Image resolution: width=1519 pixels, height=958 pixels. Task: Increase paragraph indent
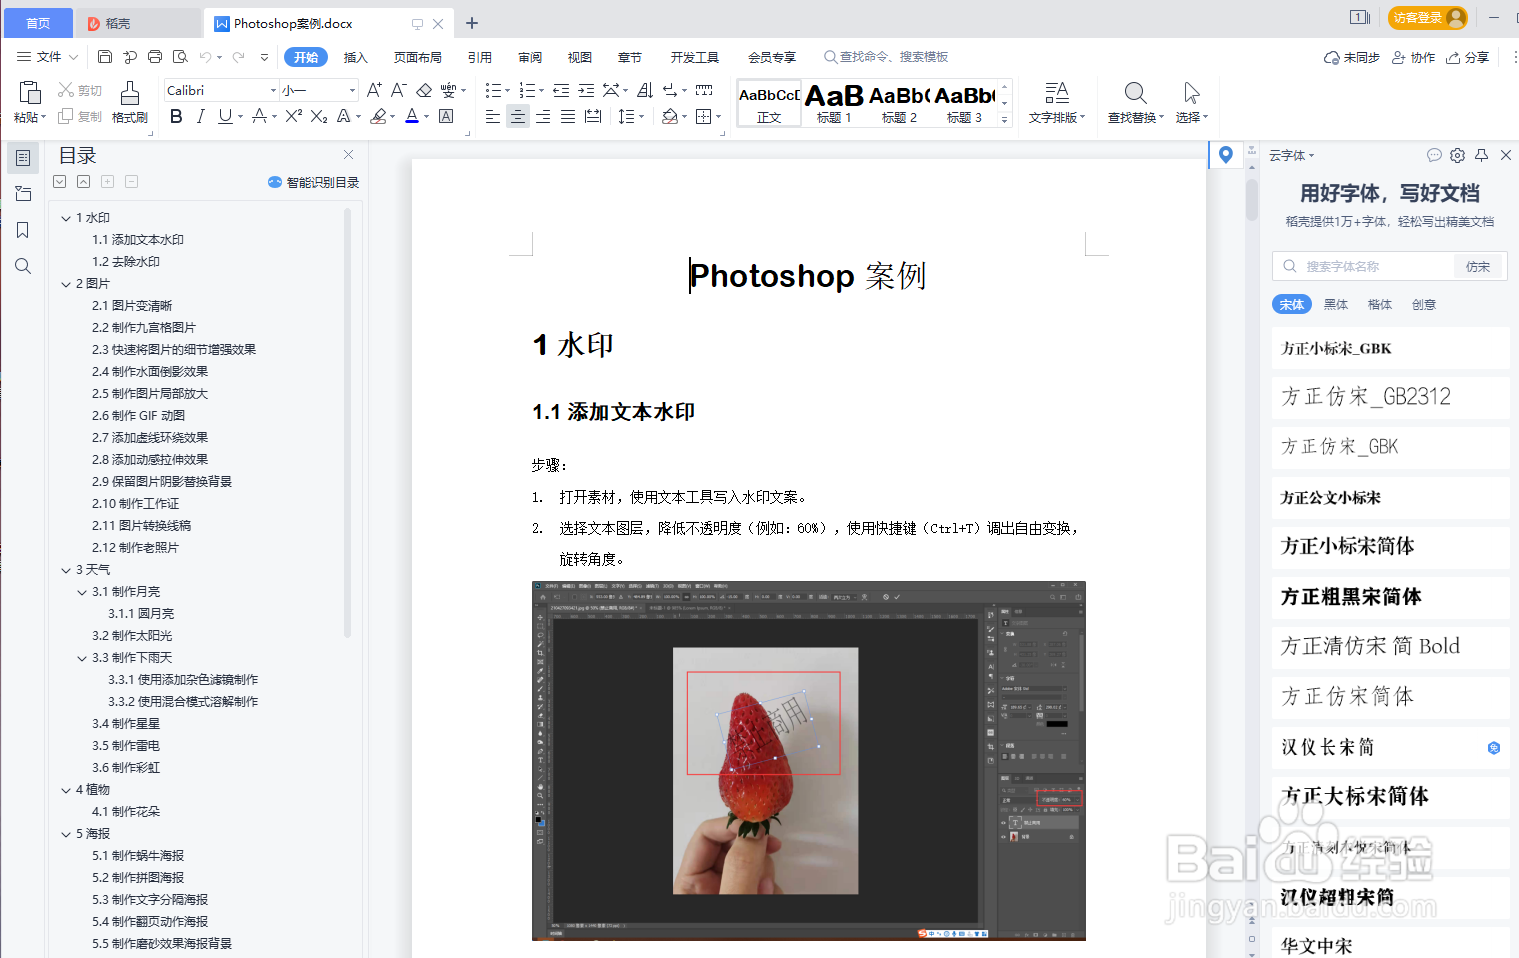click(x=586, y=90)
